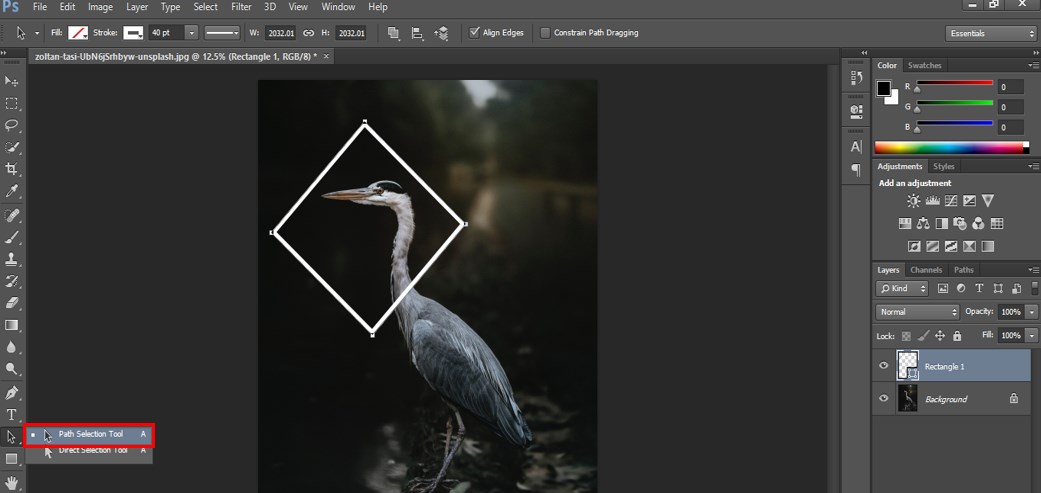1041x493 pixels.
Task: Open path operations in options bar
Action: (394, 33)
